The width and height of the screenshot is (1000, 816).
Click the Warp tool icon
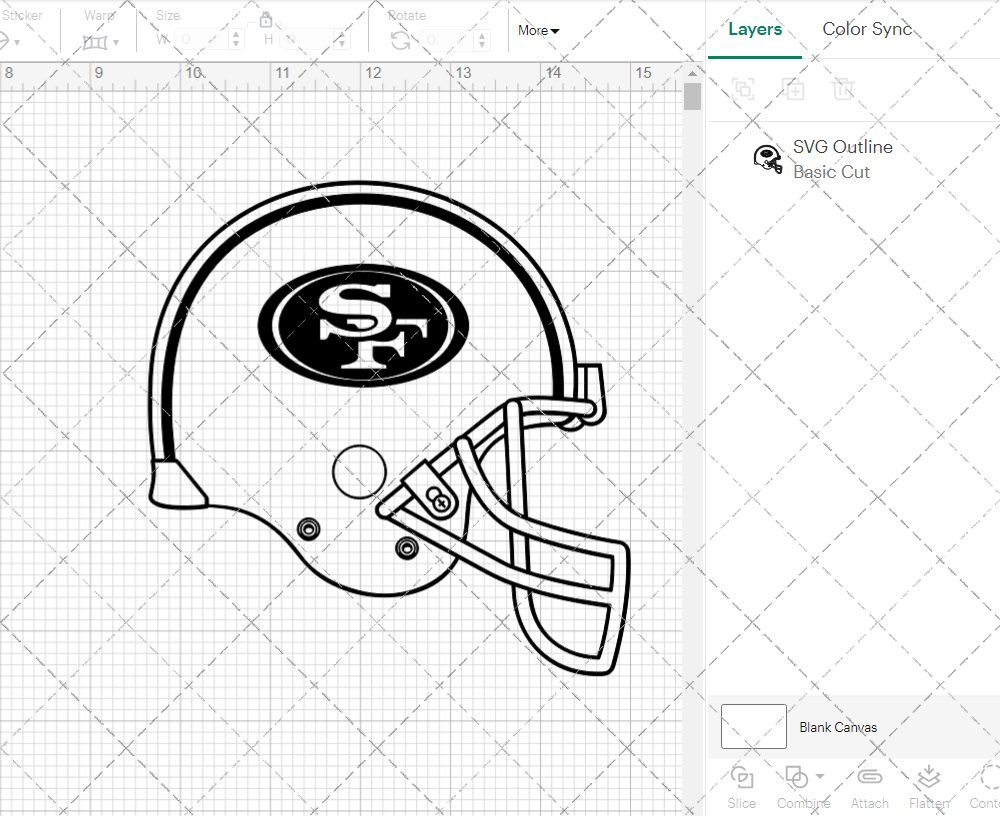(x=96, y=41)
